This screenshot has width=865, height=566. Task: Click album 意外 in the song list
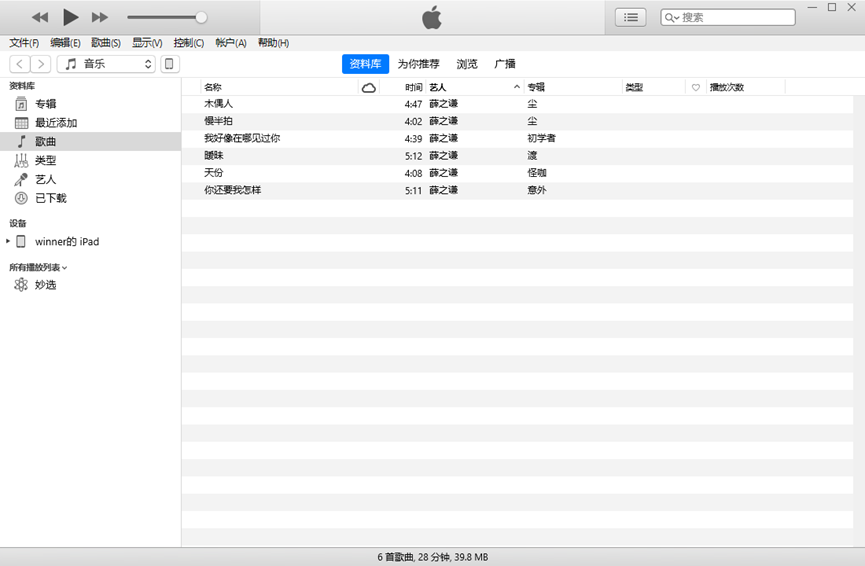point(537,190)
